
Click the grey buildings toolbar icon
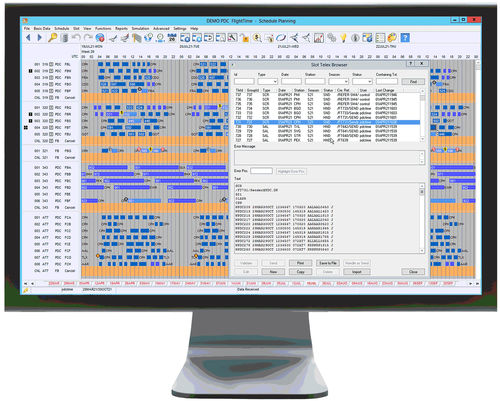(x=136, y=38)
